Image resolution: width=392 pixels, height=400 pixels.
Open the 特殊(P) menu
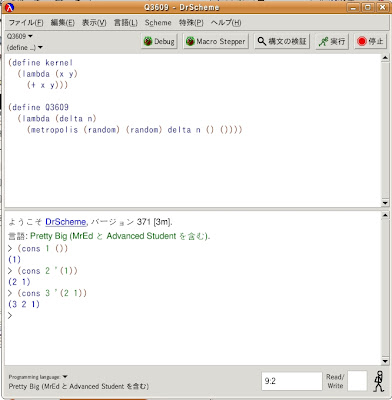click(x=191, y=23)
